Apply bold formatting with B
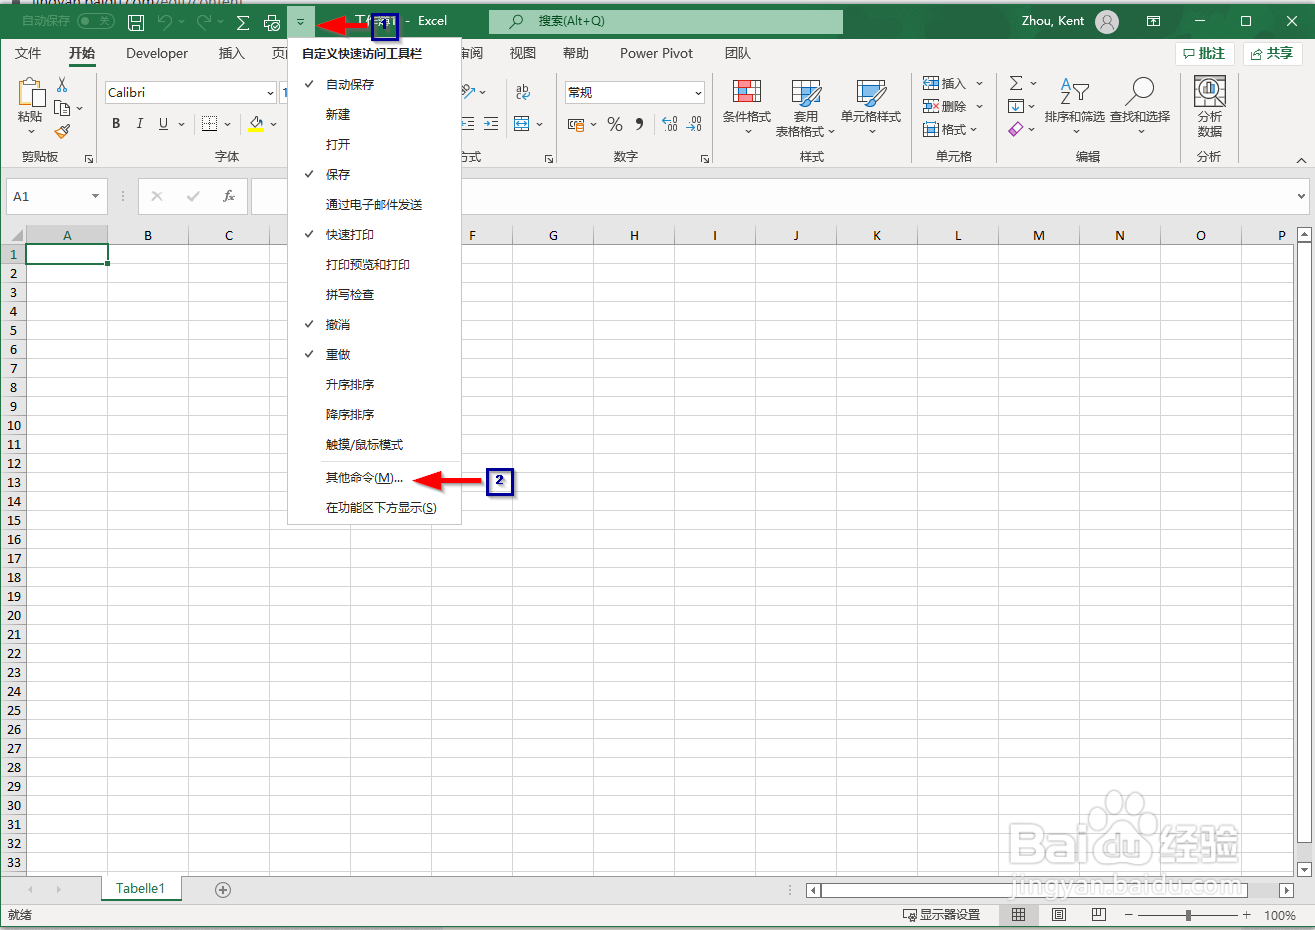The image size is (1315, 930). click(116, 124)
